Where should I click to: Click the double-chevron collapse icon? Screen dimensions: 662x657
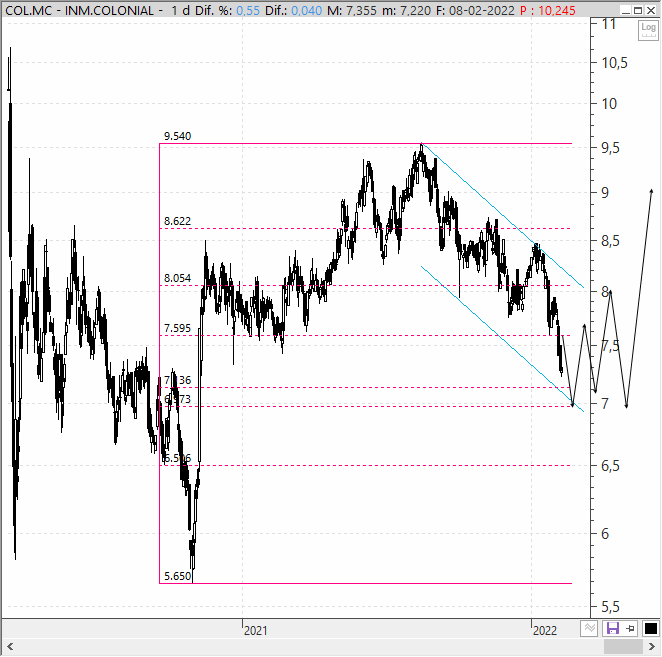tap(589, 628)
